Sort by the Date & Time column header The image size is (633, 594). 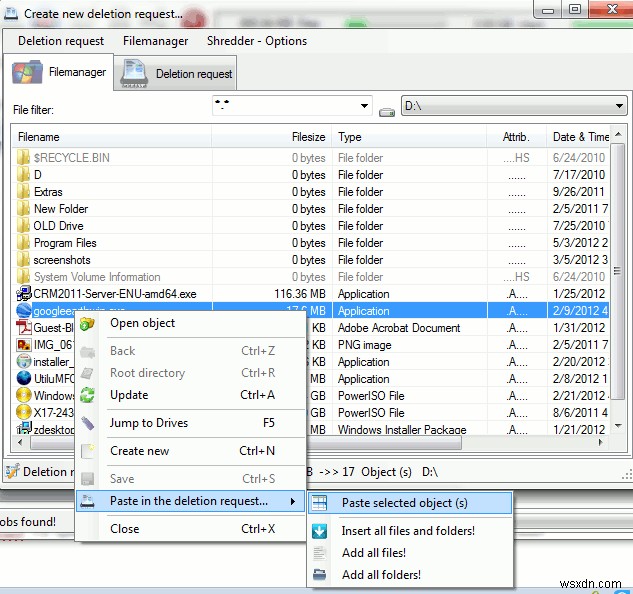tap(578, 137)
